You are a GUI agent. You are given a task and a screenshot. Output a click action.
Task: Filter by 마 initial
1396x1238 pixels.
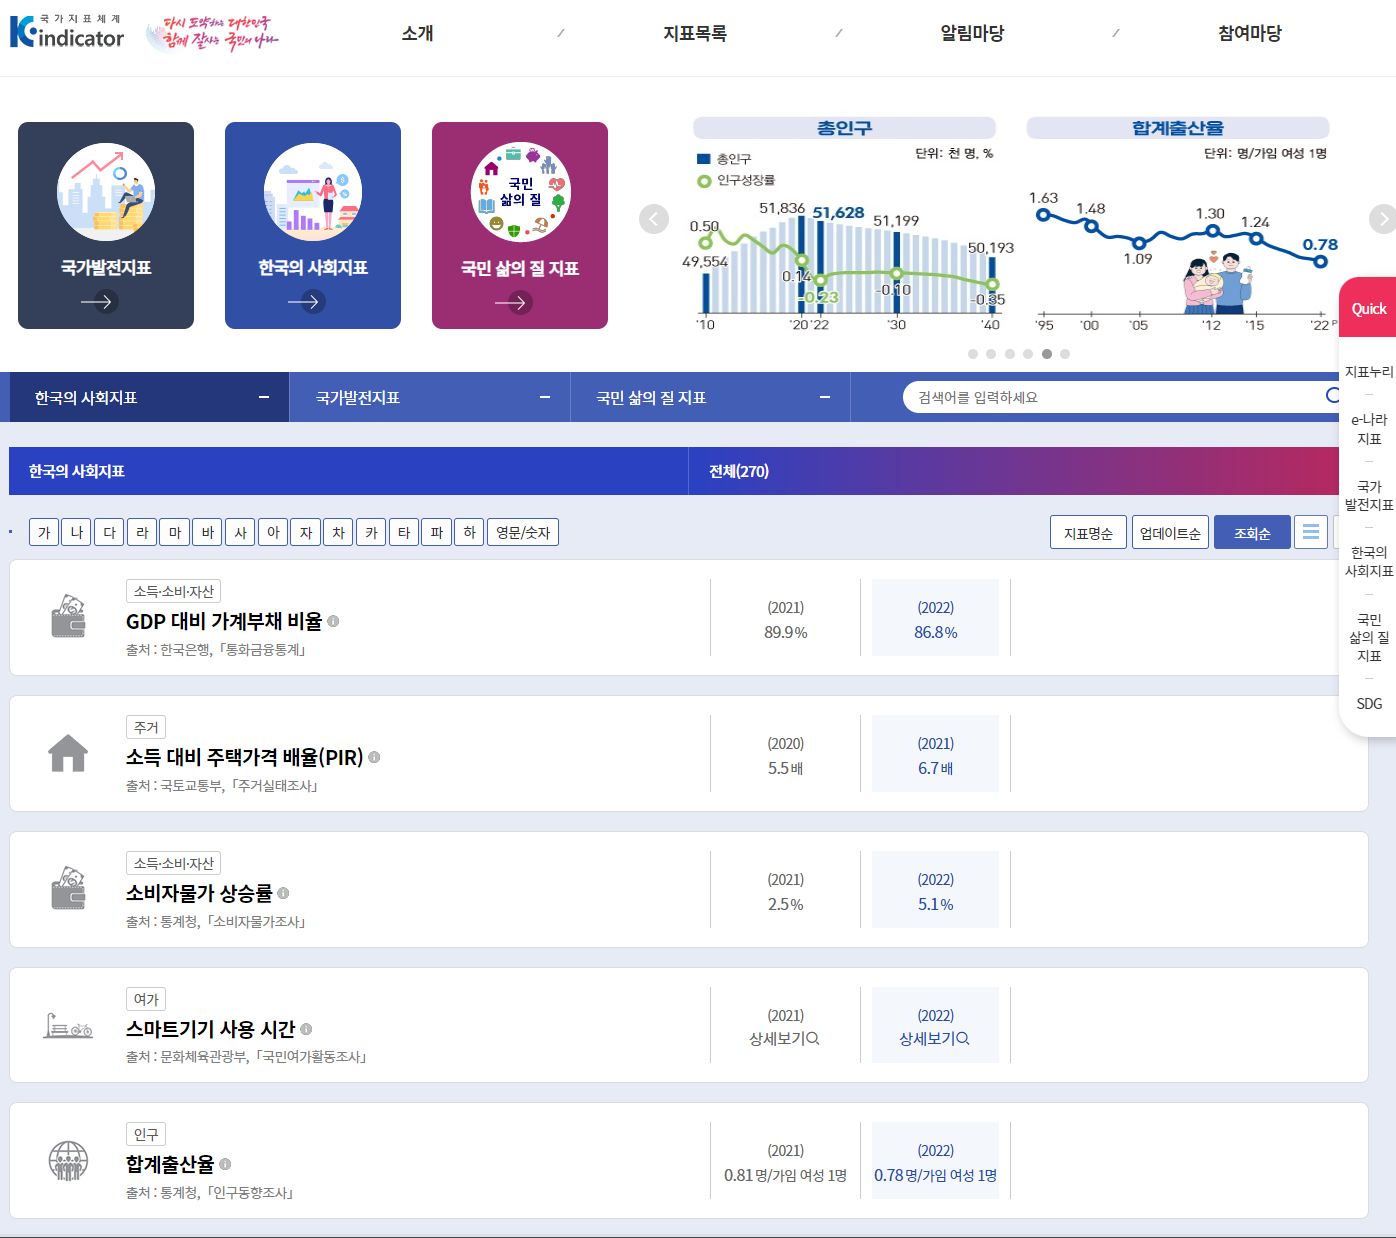tap(175, 532)
